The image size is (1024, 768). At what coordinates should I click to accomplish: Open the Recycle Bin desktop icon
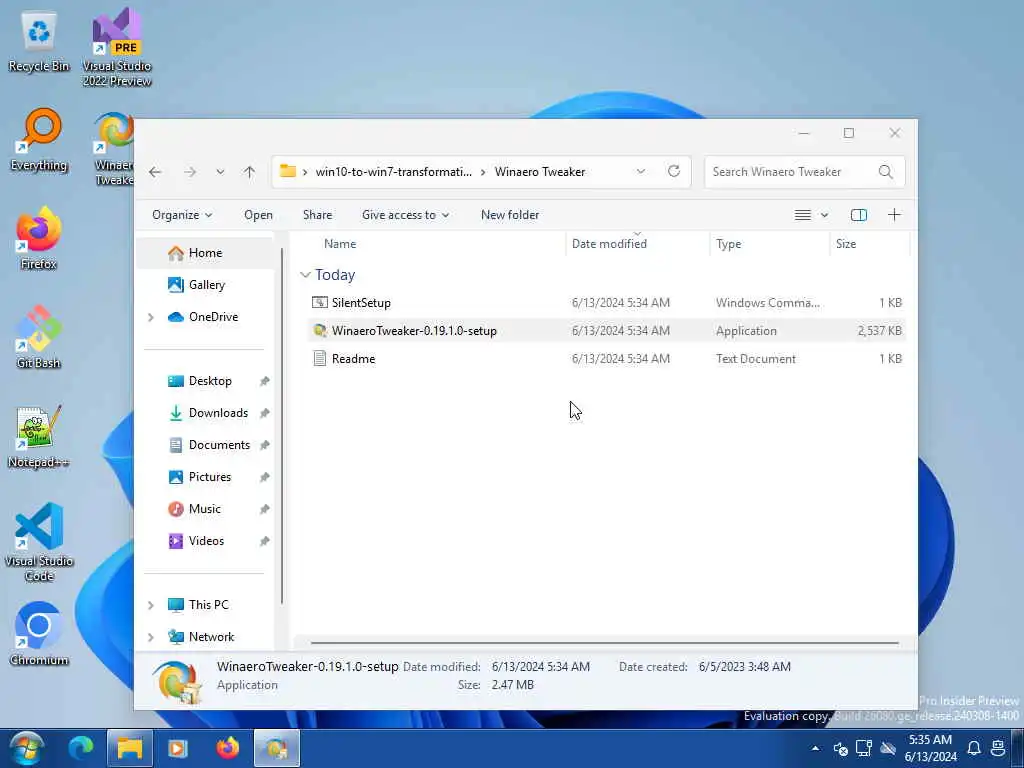point(39,42)
